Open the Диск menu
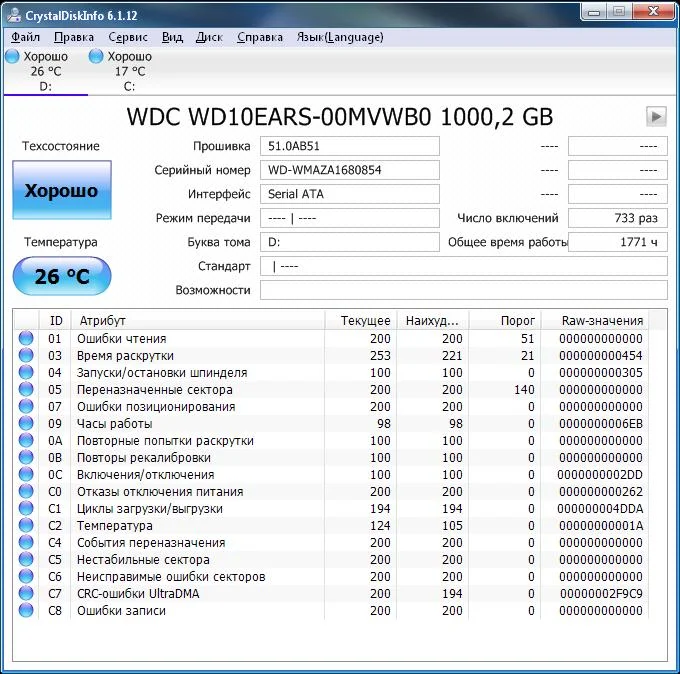This screenshot has width=680, height=674. click(x=209, y=37)
